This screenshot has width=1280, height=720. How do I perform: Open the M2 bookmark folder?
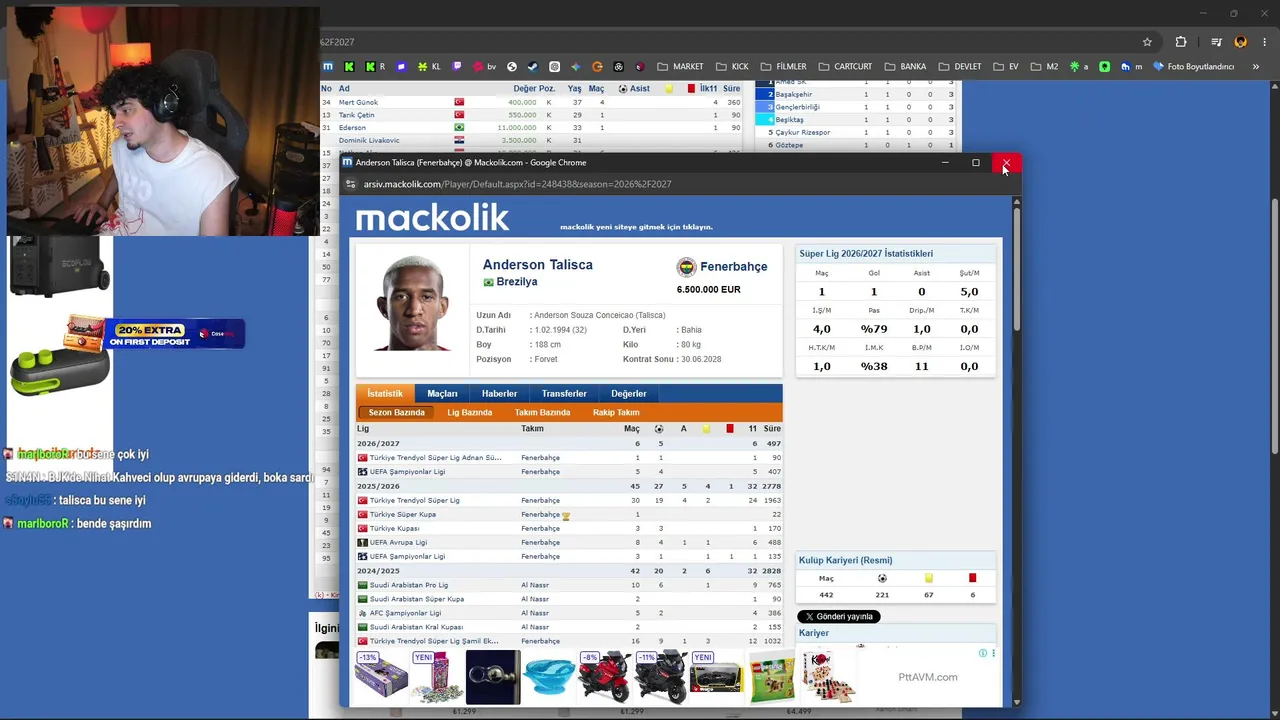[x=1044, y=67]
